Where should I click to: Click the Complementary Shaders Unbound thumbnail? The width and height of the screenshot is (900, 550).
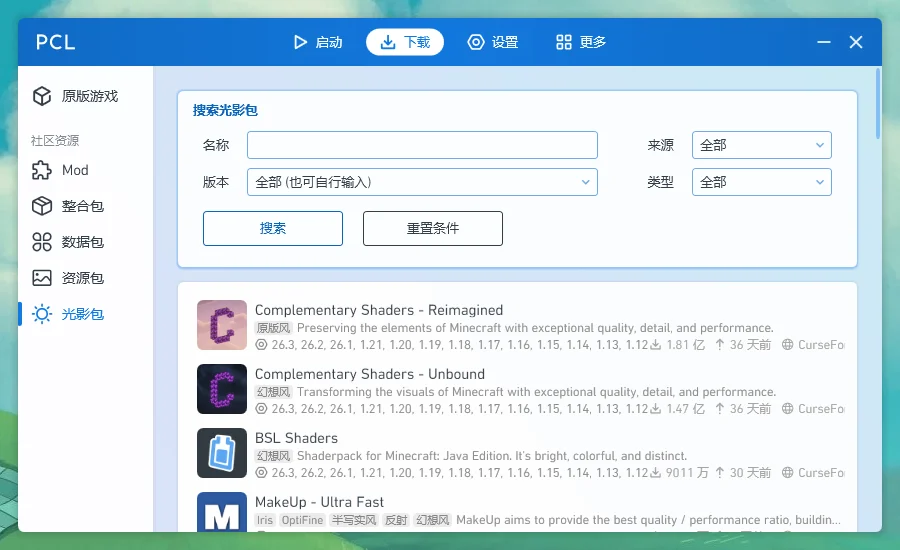point(222,389)
